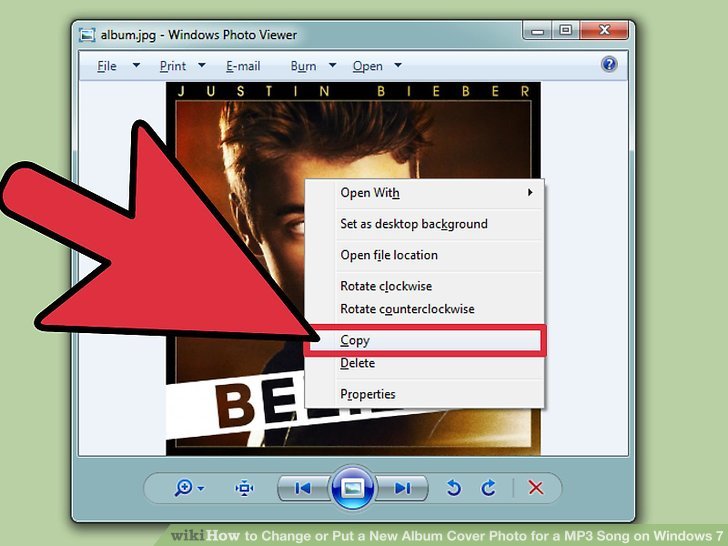Screen dimensions: 728x546
Task: Rotate image counterclockwise using toolbar icon
Action: coord(453,488)
